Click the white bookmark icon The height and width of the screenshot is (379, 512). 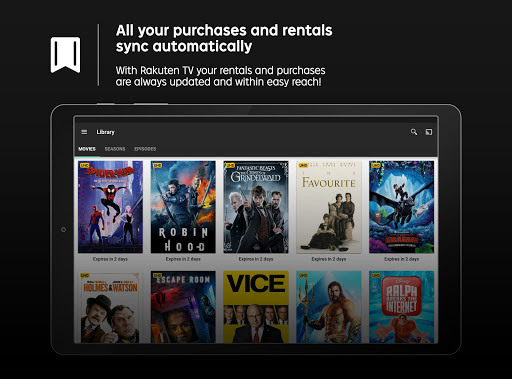(x=65, y=55)
